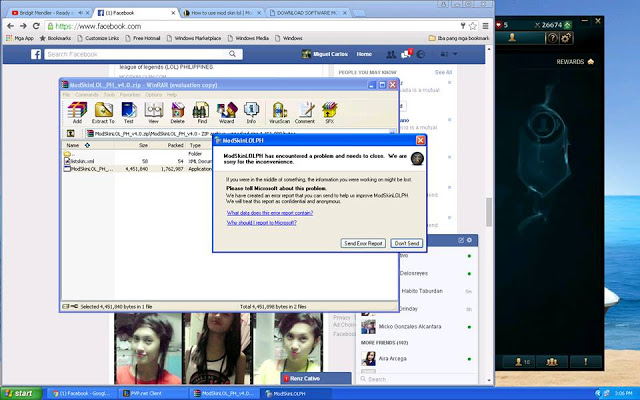The image size is (640, 400).
Task: Open the Find binoculars tool in WinRAR
Action: click(202, 113)
